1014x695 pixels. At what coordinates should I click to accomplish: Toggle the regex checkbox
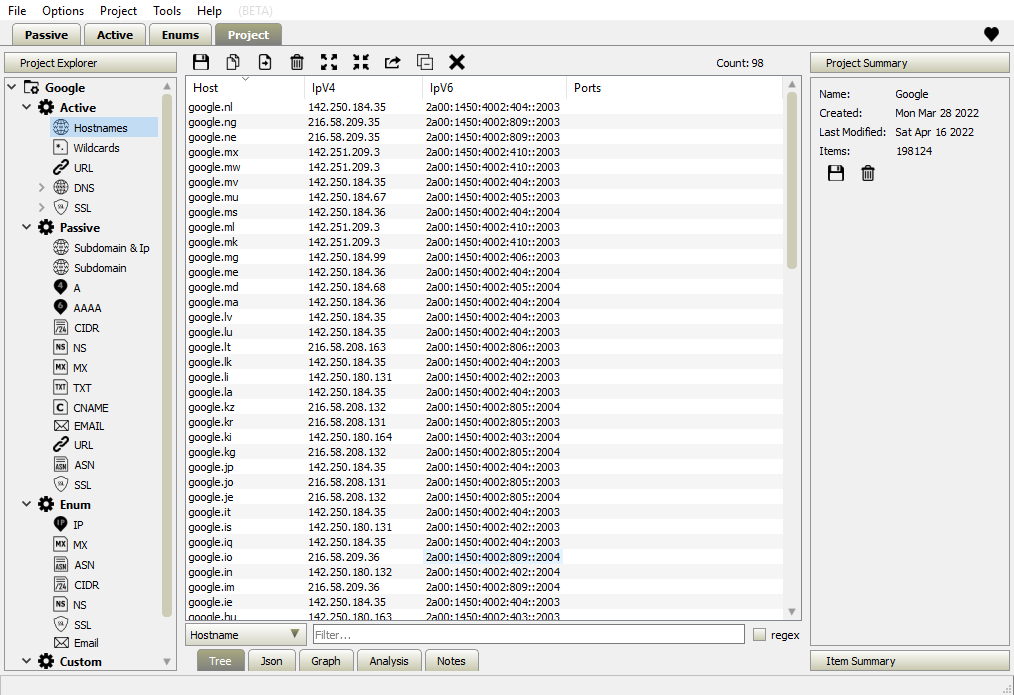759,635
